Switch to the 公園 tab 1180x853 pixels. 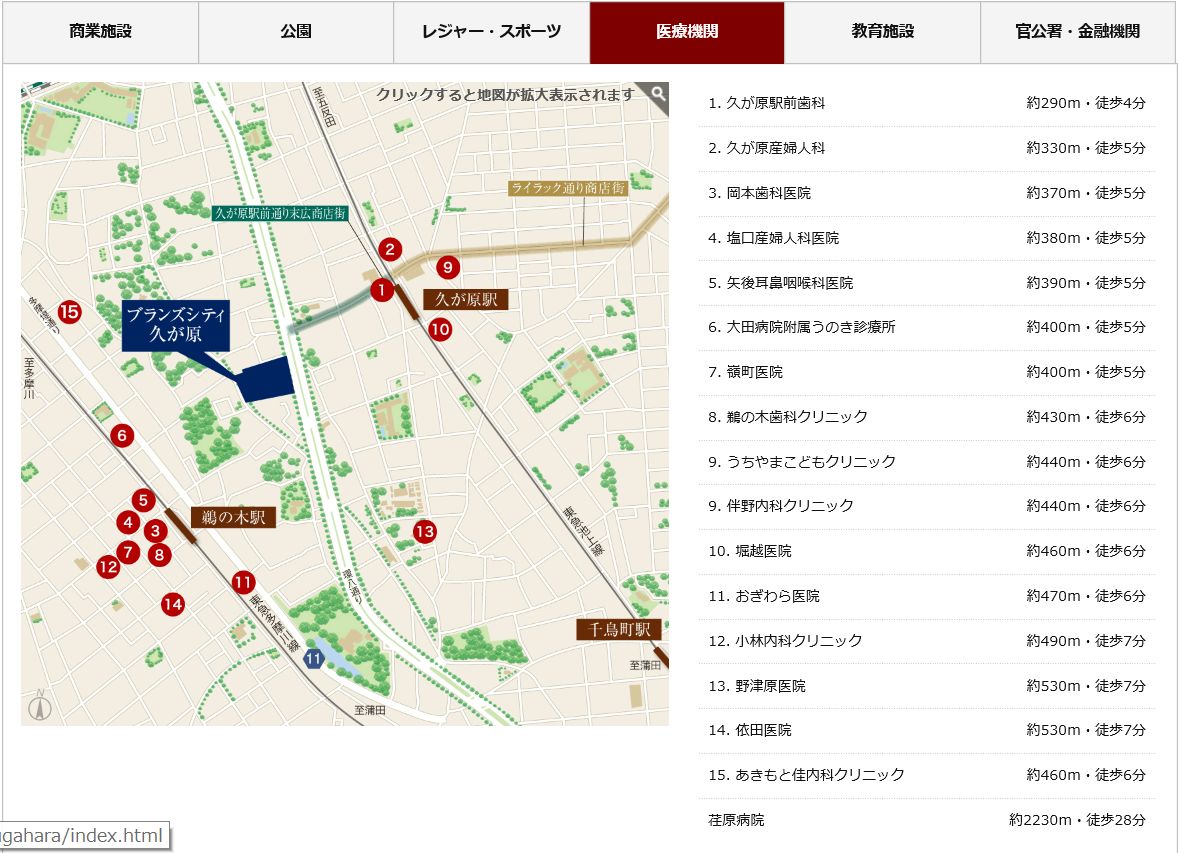click(296, 31)
